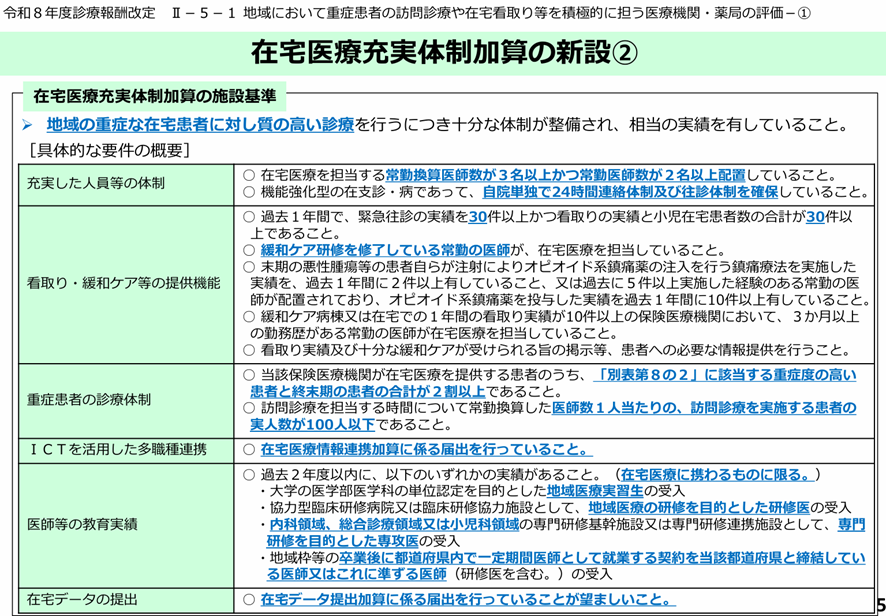Viewport: 886px width, 616px height.
Task: Click the arrow bullet before 地域の重症な在宅患者
Action: coord(29,126)
